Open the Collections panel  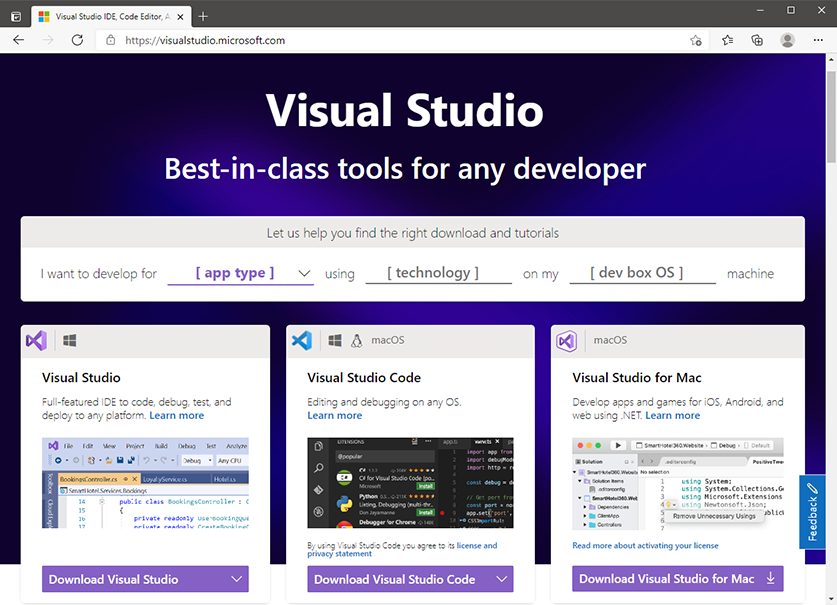757,40
